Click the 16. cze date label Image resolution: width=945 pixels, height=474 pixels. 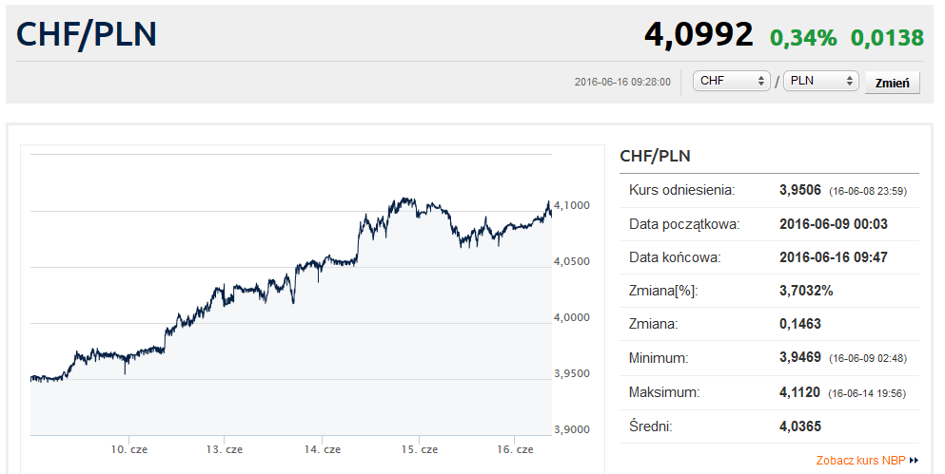pos(516,449)
